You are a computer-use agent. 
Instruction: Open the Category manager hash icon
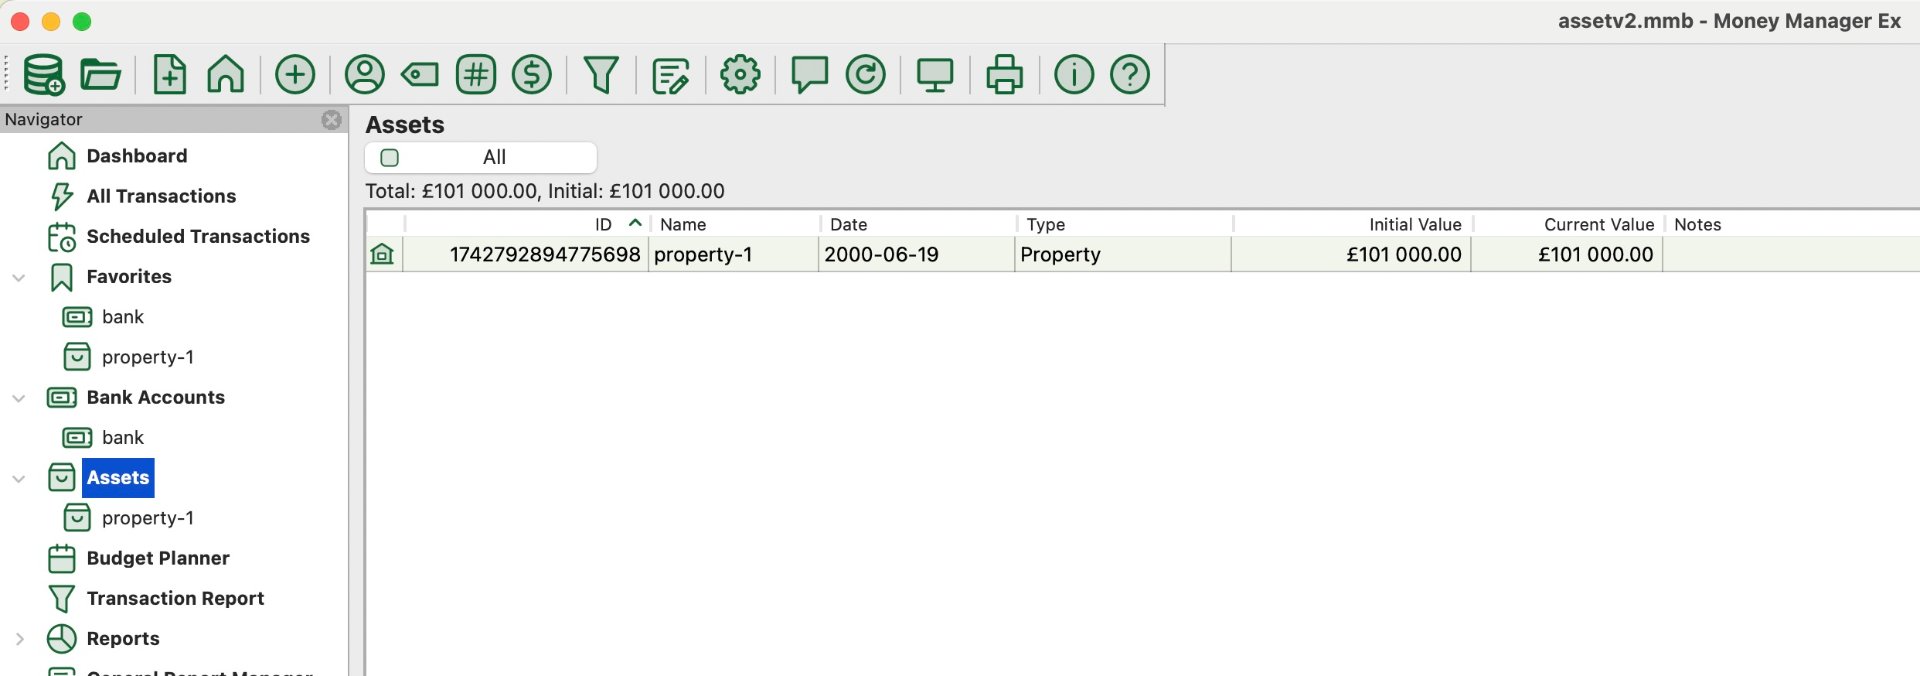(x=476, y=75)
